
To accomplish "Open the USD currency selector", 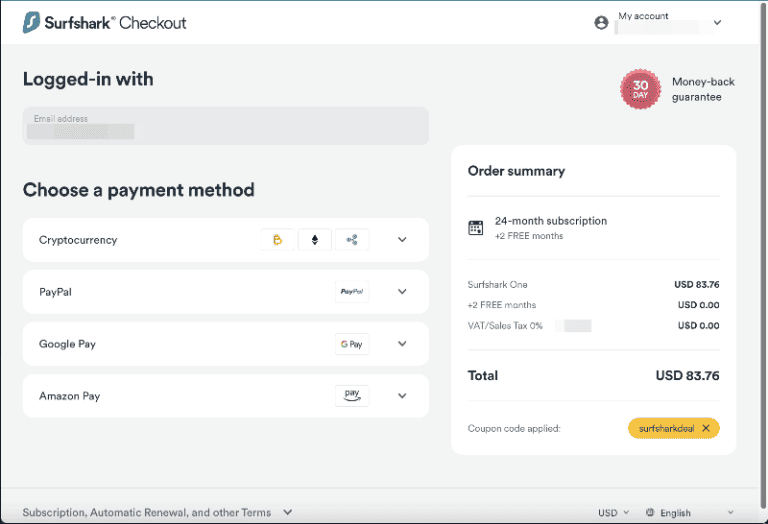I will pyautogui.click(x=613, y=513).
